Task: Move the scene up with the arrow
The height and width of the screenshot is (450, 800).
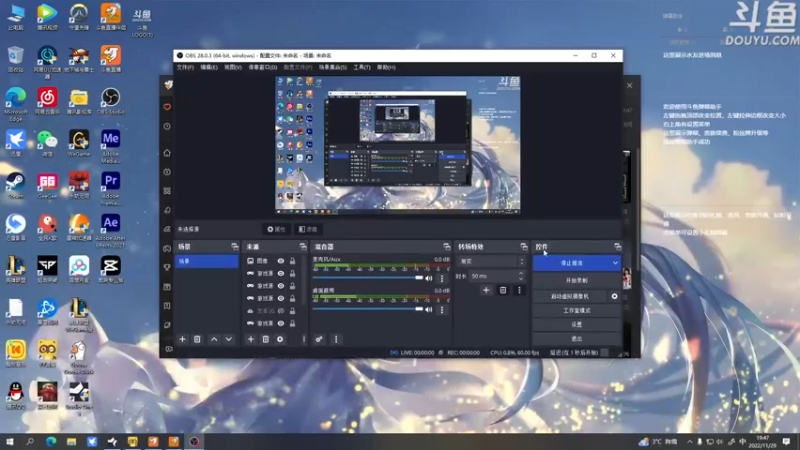Action: 214,339
